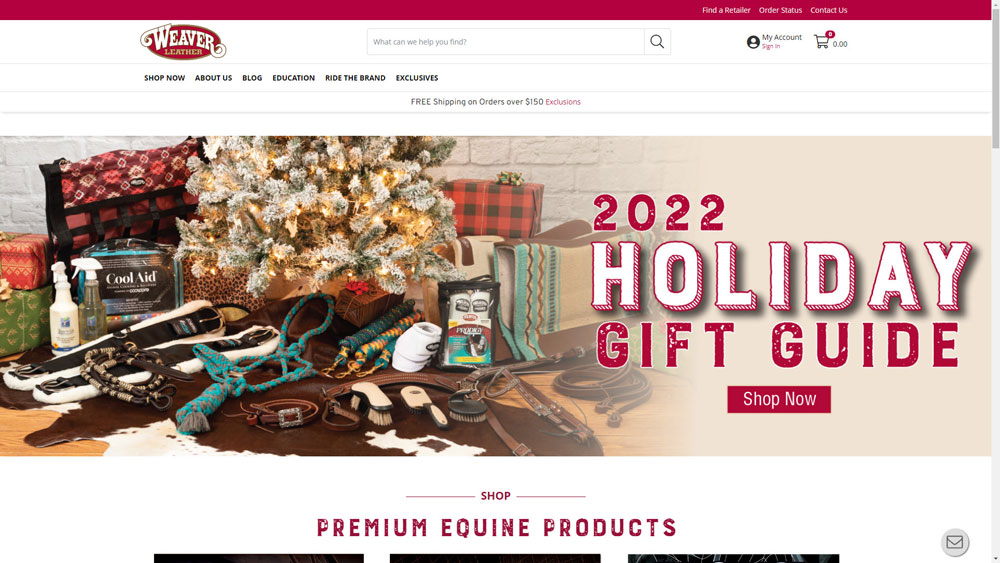
Task: Open the Education menu
Action: coord(293,78)
